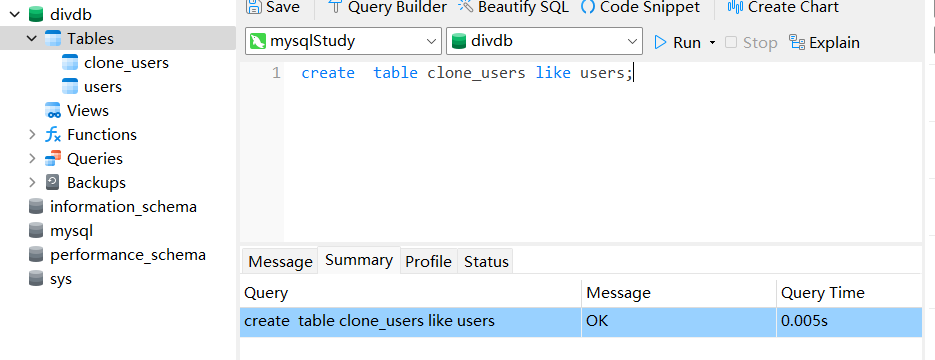Collapse the divdb database node

tap(16, 14)
